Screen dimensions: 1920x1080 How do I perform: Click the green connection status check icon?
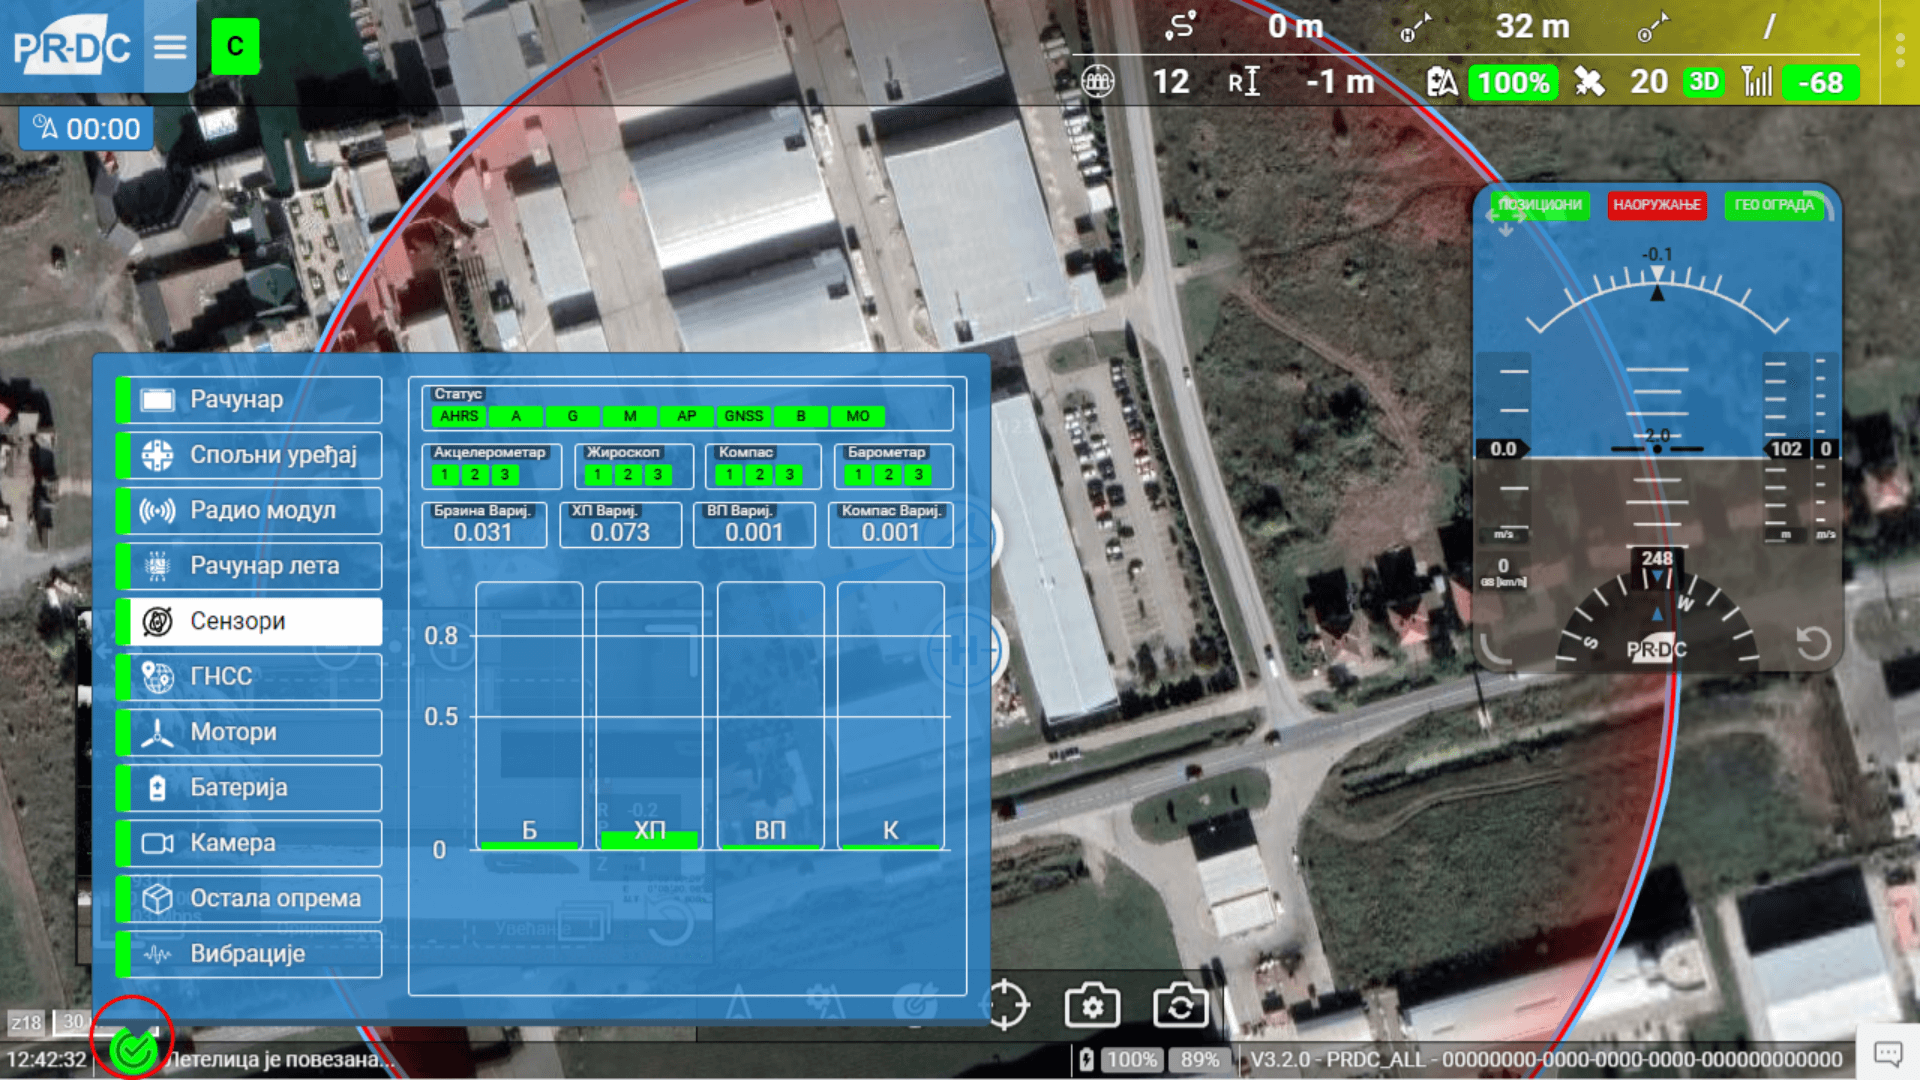133,1050
